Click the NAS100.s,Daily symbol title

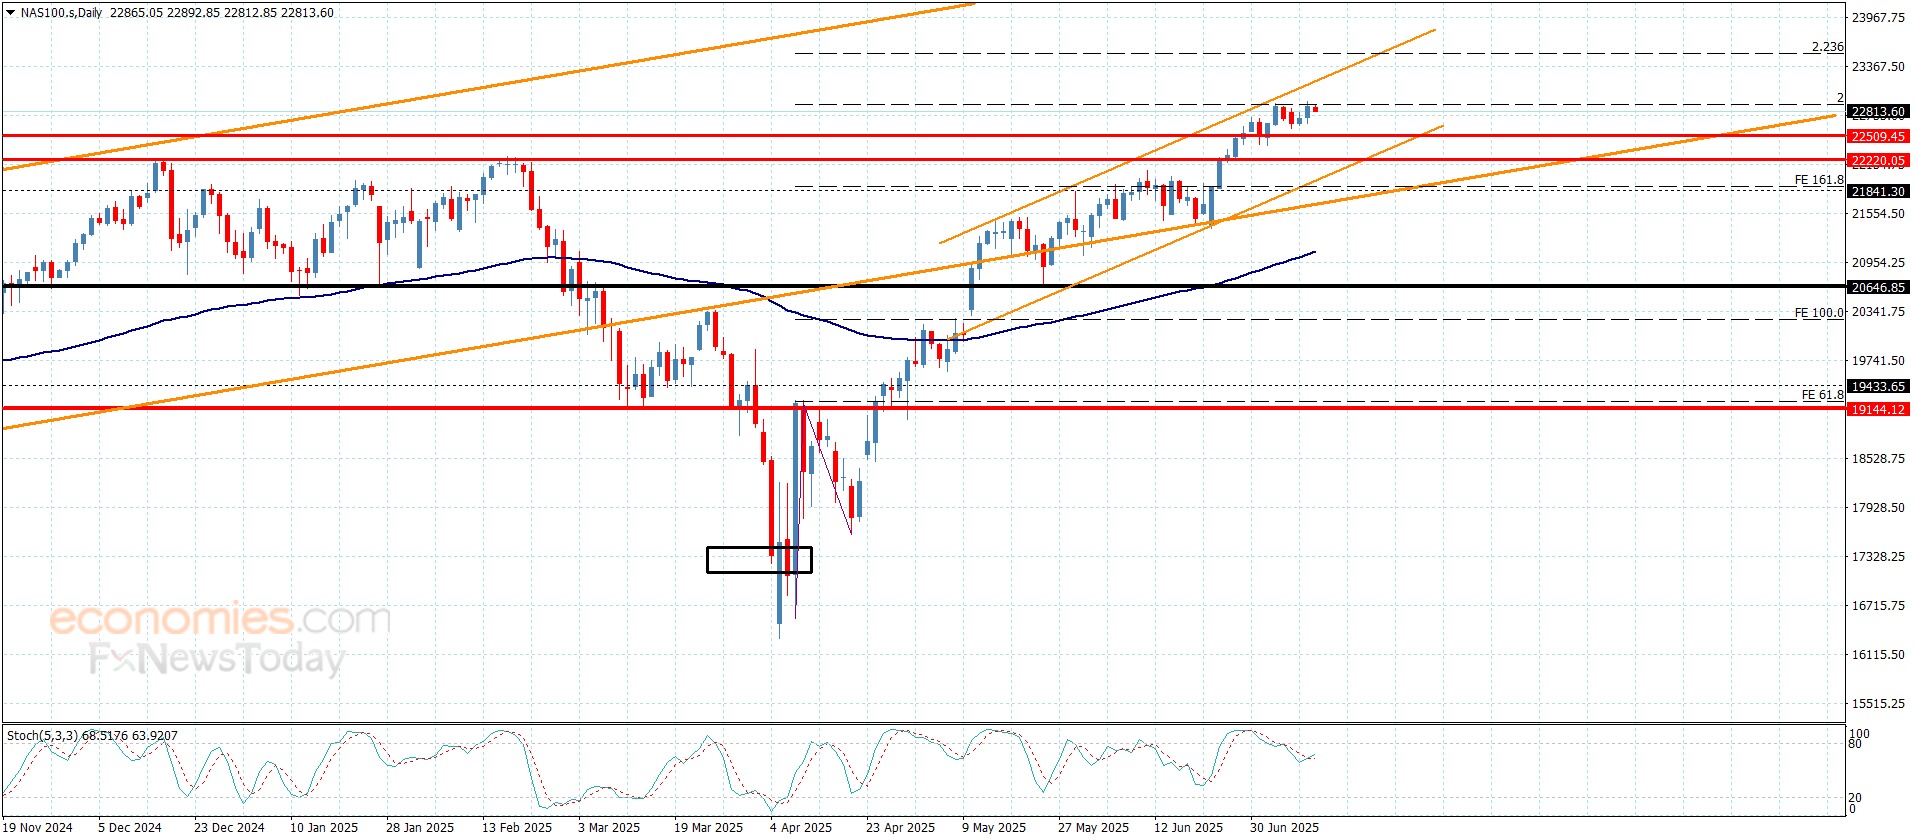coord(62,13)
